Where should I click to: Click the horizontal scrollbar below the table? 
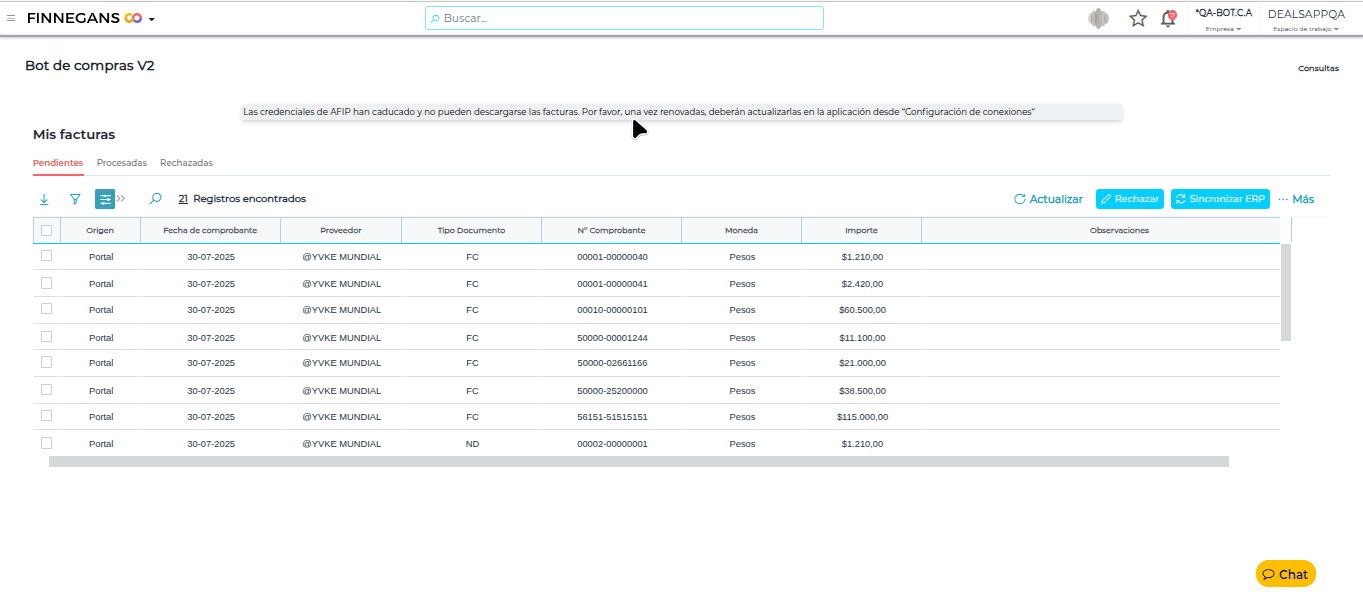[638, 461]
